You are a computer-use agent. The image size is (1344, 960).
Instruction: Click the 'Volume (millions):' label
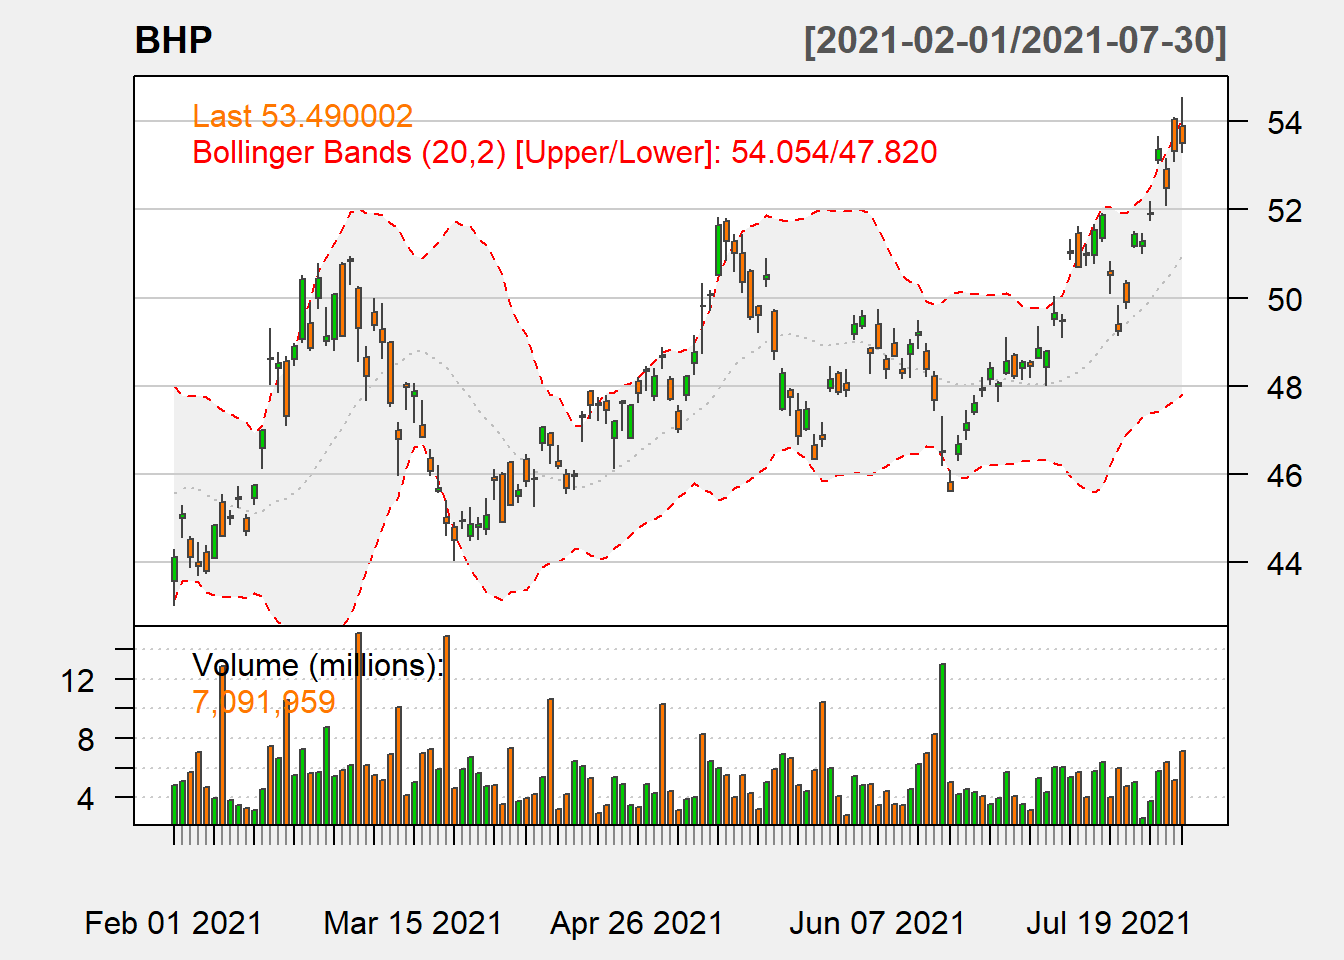(x=318, y=665)
